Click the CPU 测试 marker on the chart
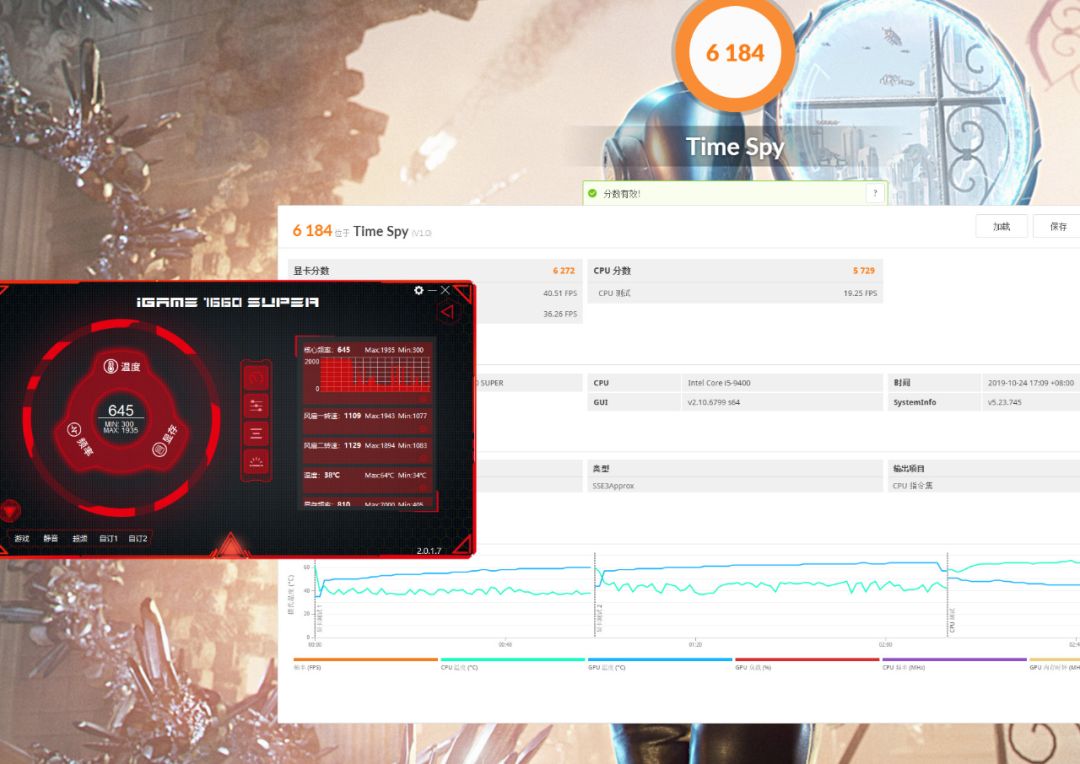 tap(953, 620)
